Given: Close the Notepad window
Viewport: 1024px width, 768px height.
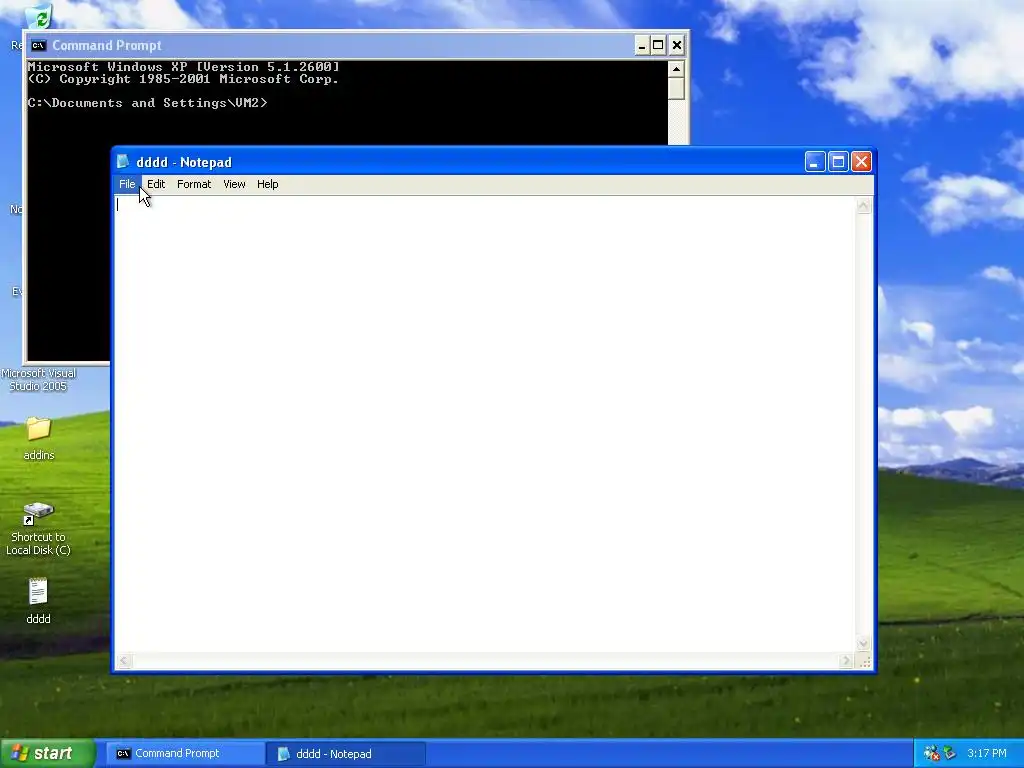Looking at the screenshot, I should click(x=861, y=161).
